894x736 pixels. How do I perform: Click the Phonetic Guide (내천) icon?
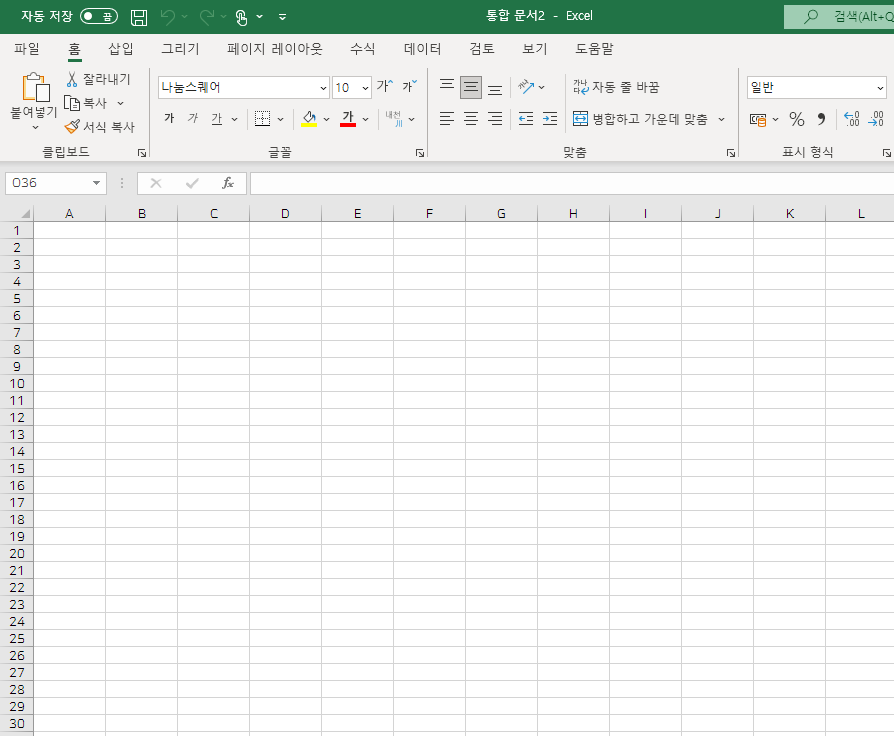tap(394, 119)
